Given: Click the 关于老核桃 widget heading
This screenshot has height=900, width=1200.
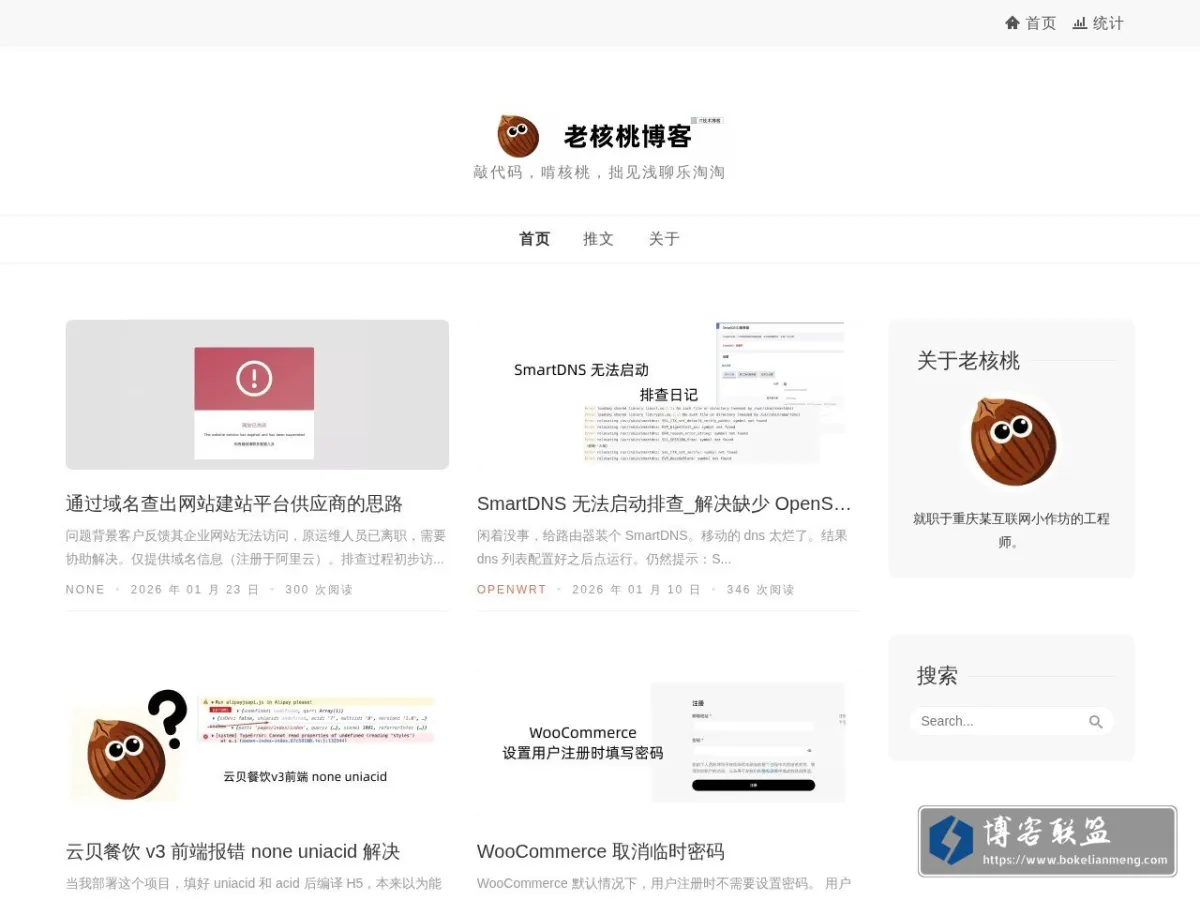Looking at the screenshot, I should click(968, 361).
